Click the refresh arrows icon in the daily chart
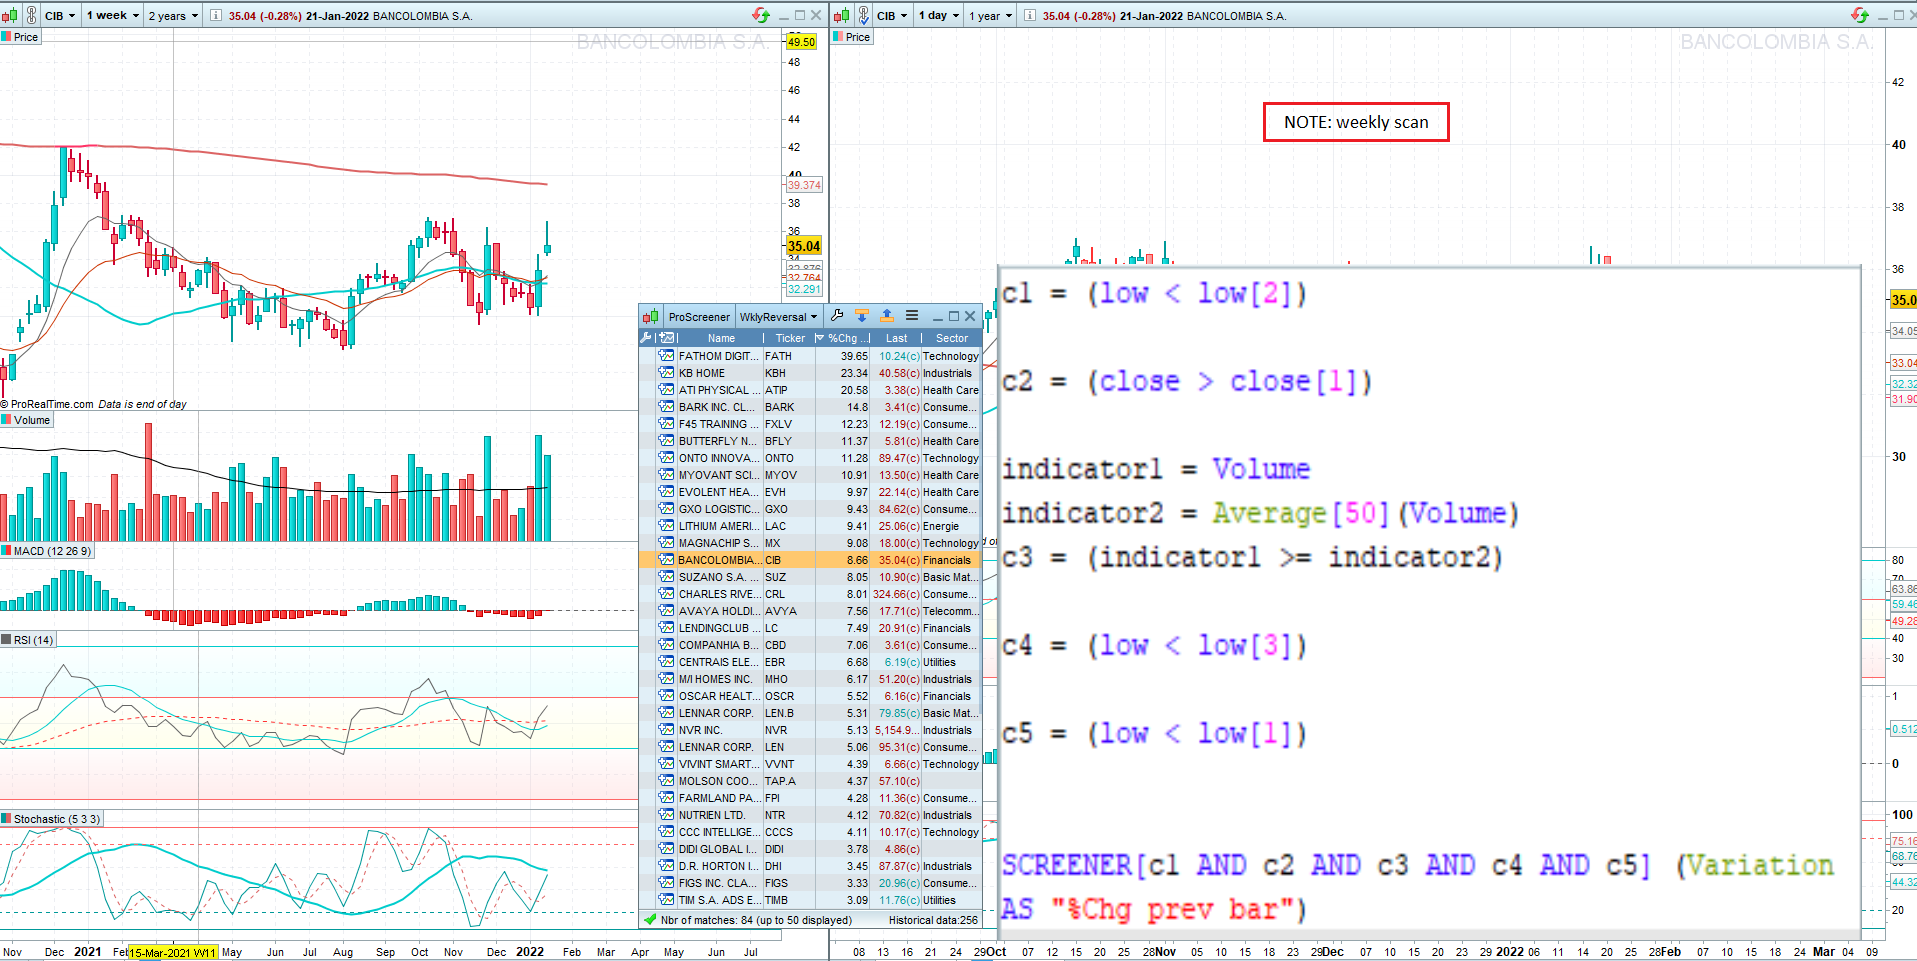1917x961 pixels. pos(1859,15)
